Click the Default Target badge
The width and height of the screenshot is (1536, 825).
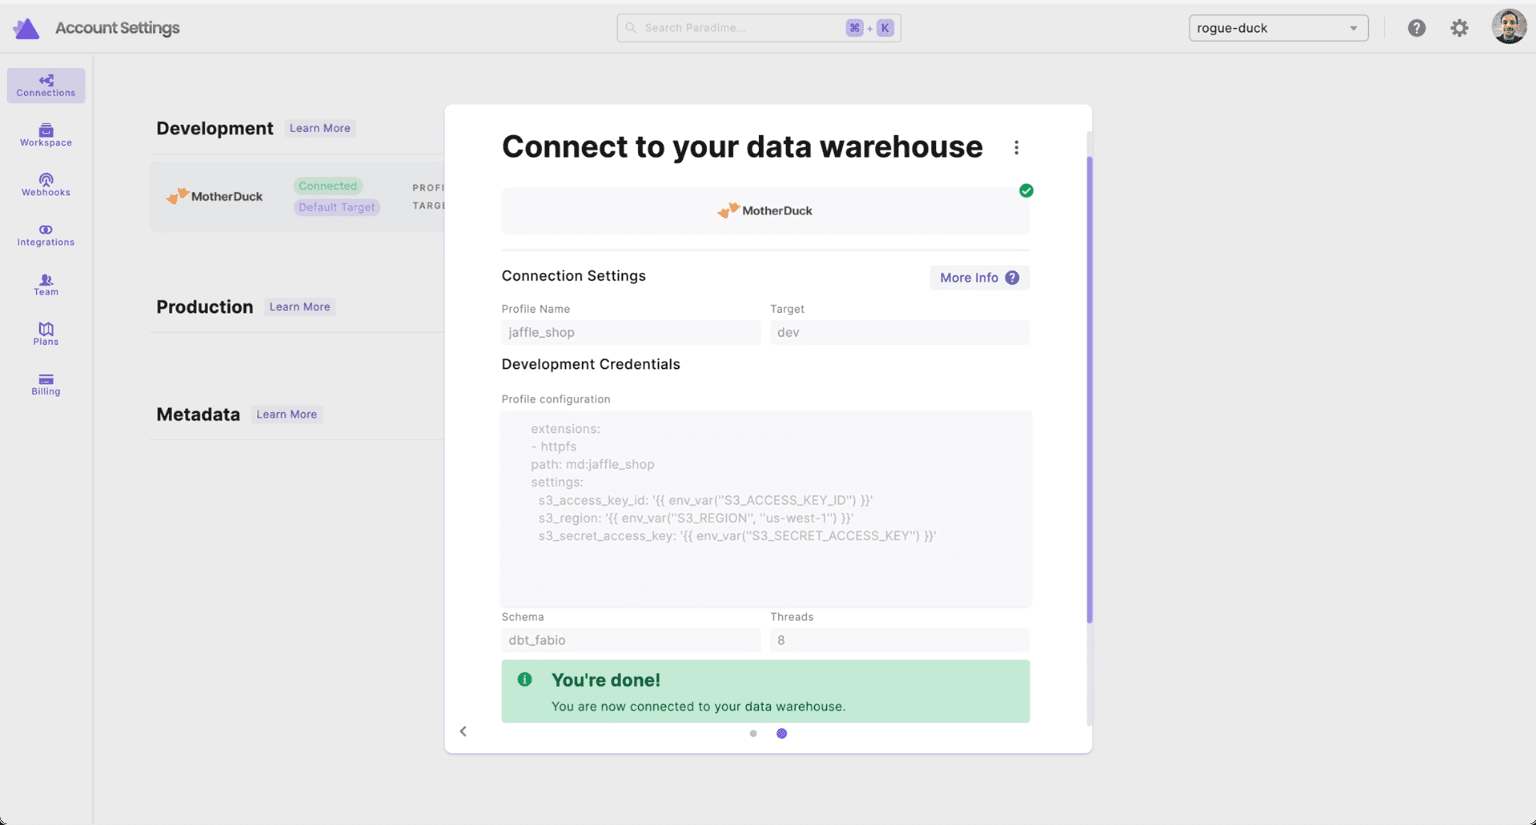337,207
